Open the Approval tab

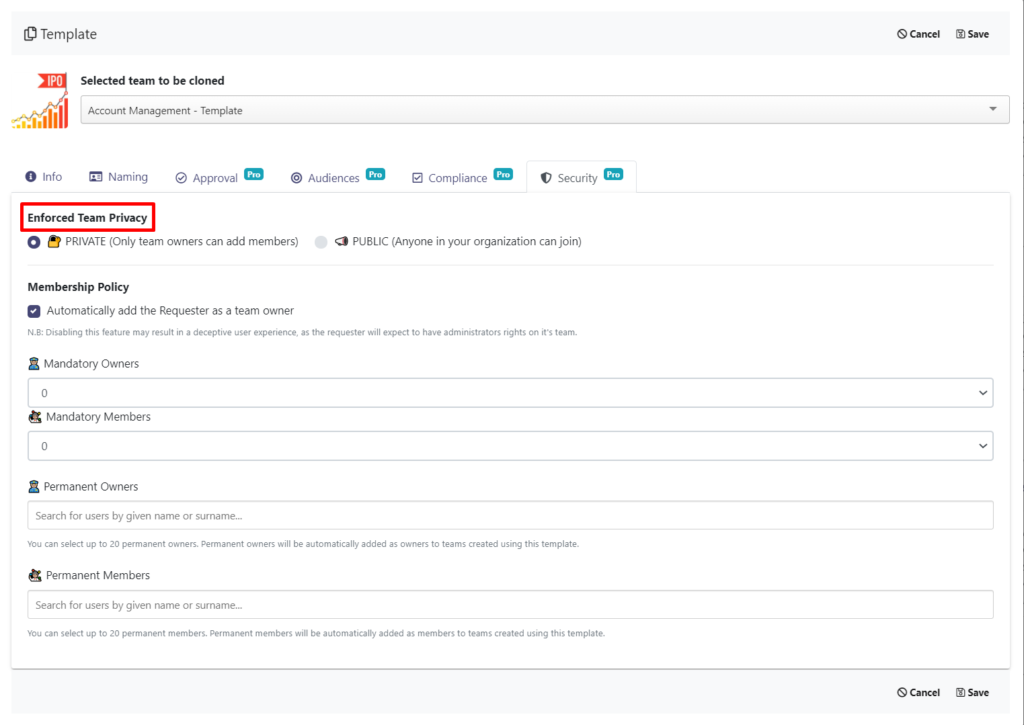pos(219,177)
